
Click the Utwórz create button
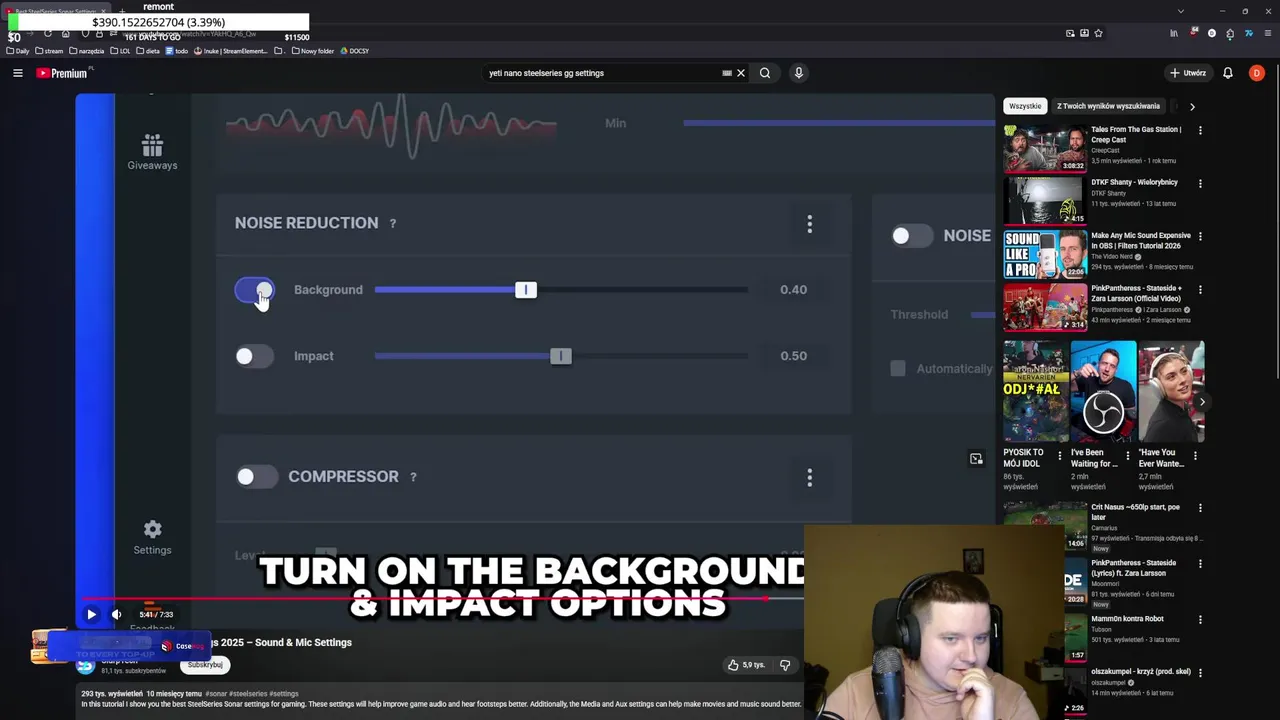1188,73
